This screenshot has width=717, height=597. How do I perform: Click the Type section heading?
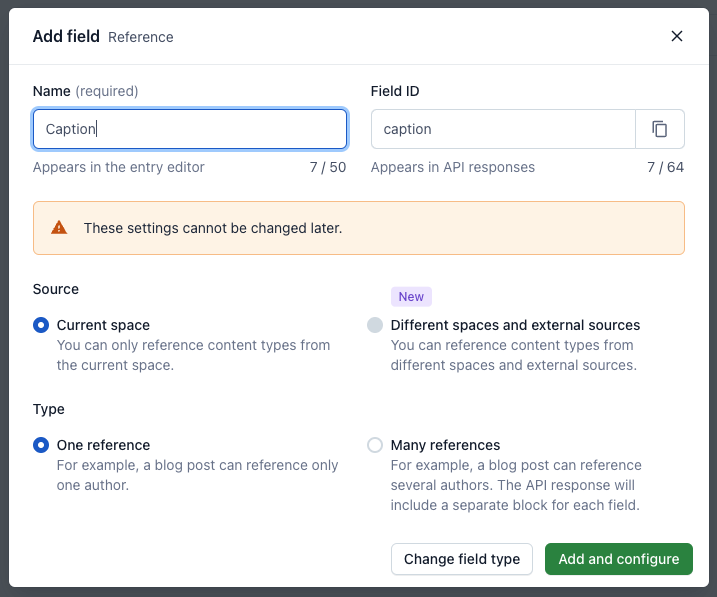(48, 409)
